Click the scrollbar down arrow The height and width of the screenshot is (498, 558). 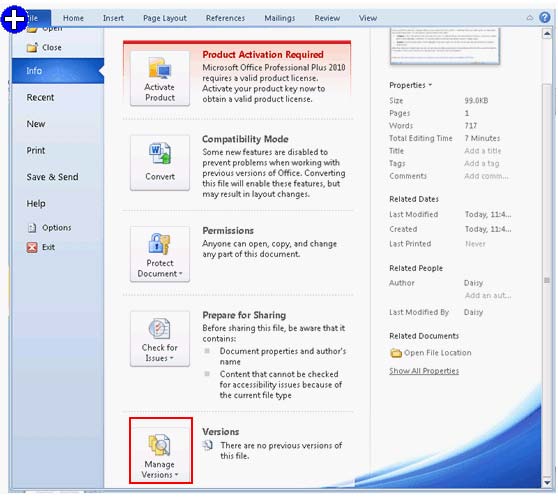click(547, 483)
